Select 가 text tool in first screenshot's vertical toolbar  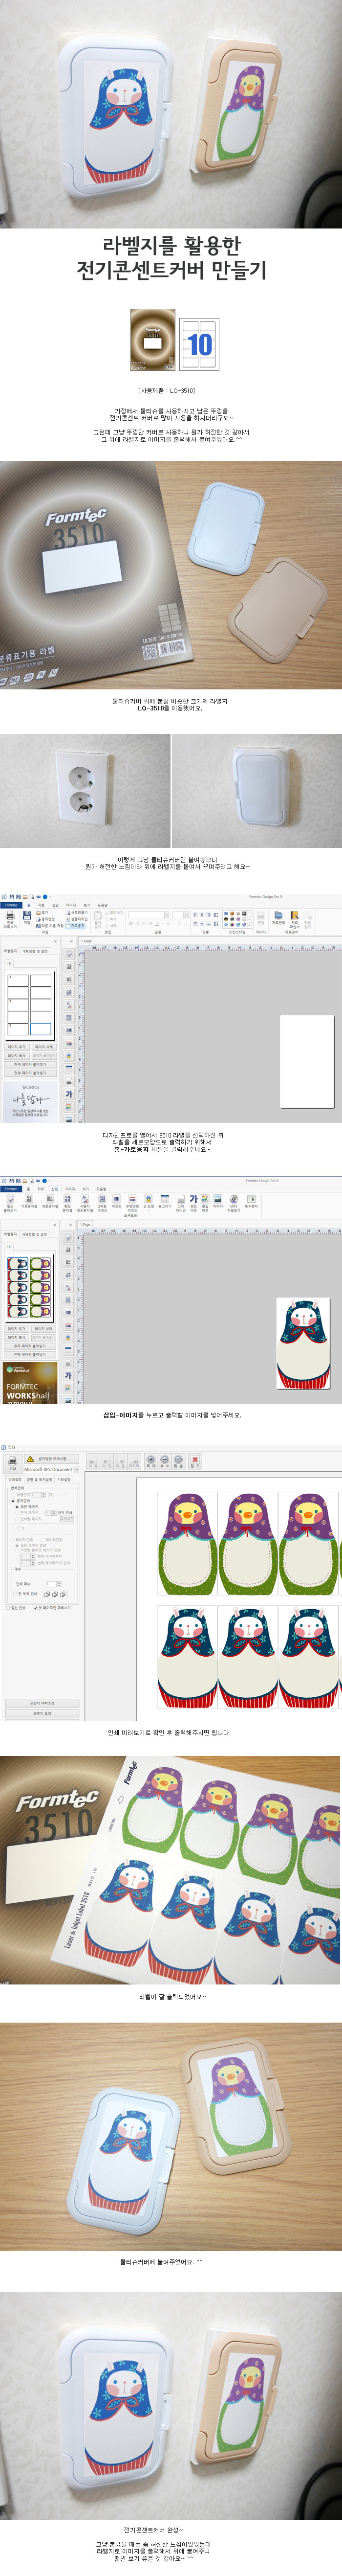click(69, 1094)
